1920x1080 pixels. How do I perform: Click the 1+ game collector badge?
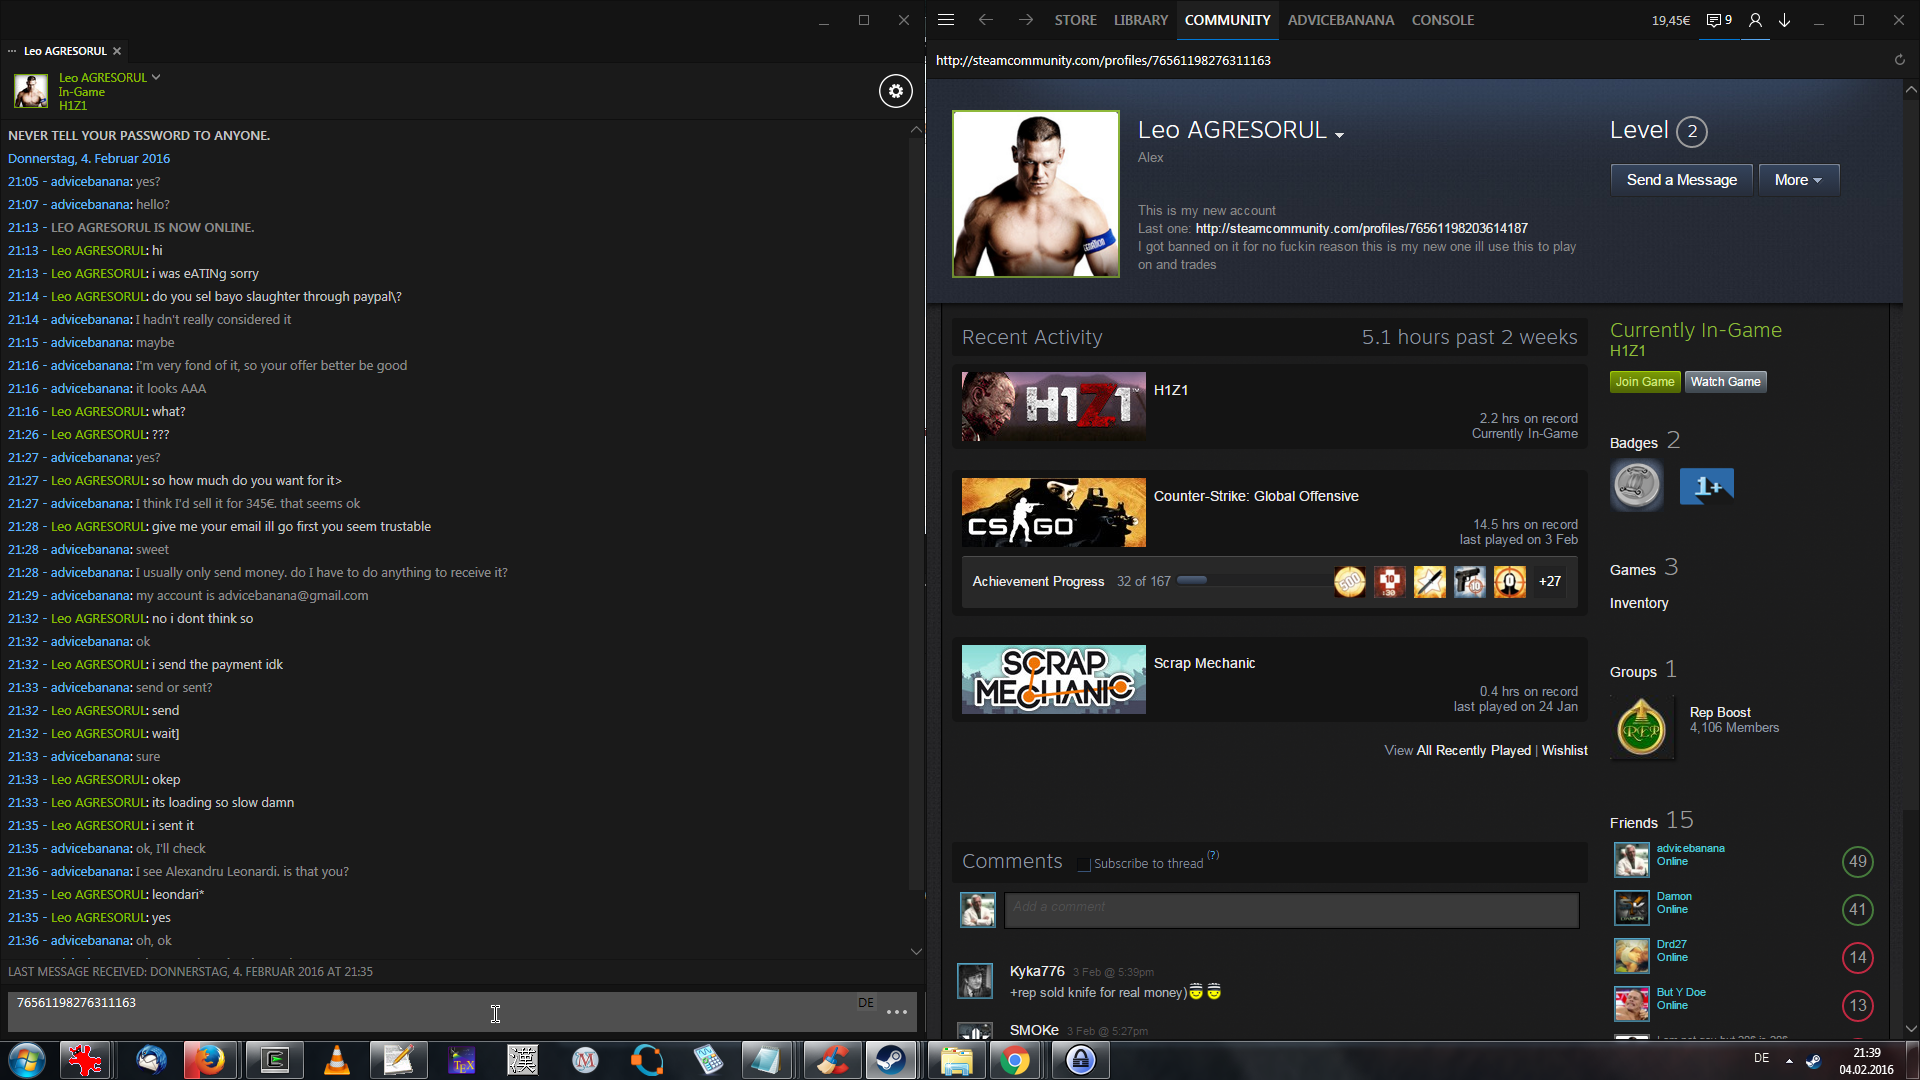tap(1706, 486)
